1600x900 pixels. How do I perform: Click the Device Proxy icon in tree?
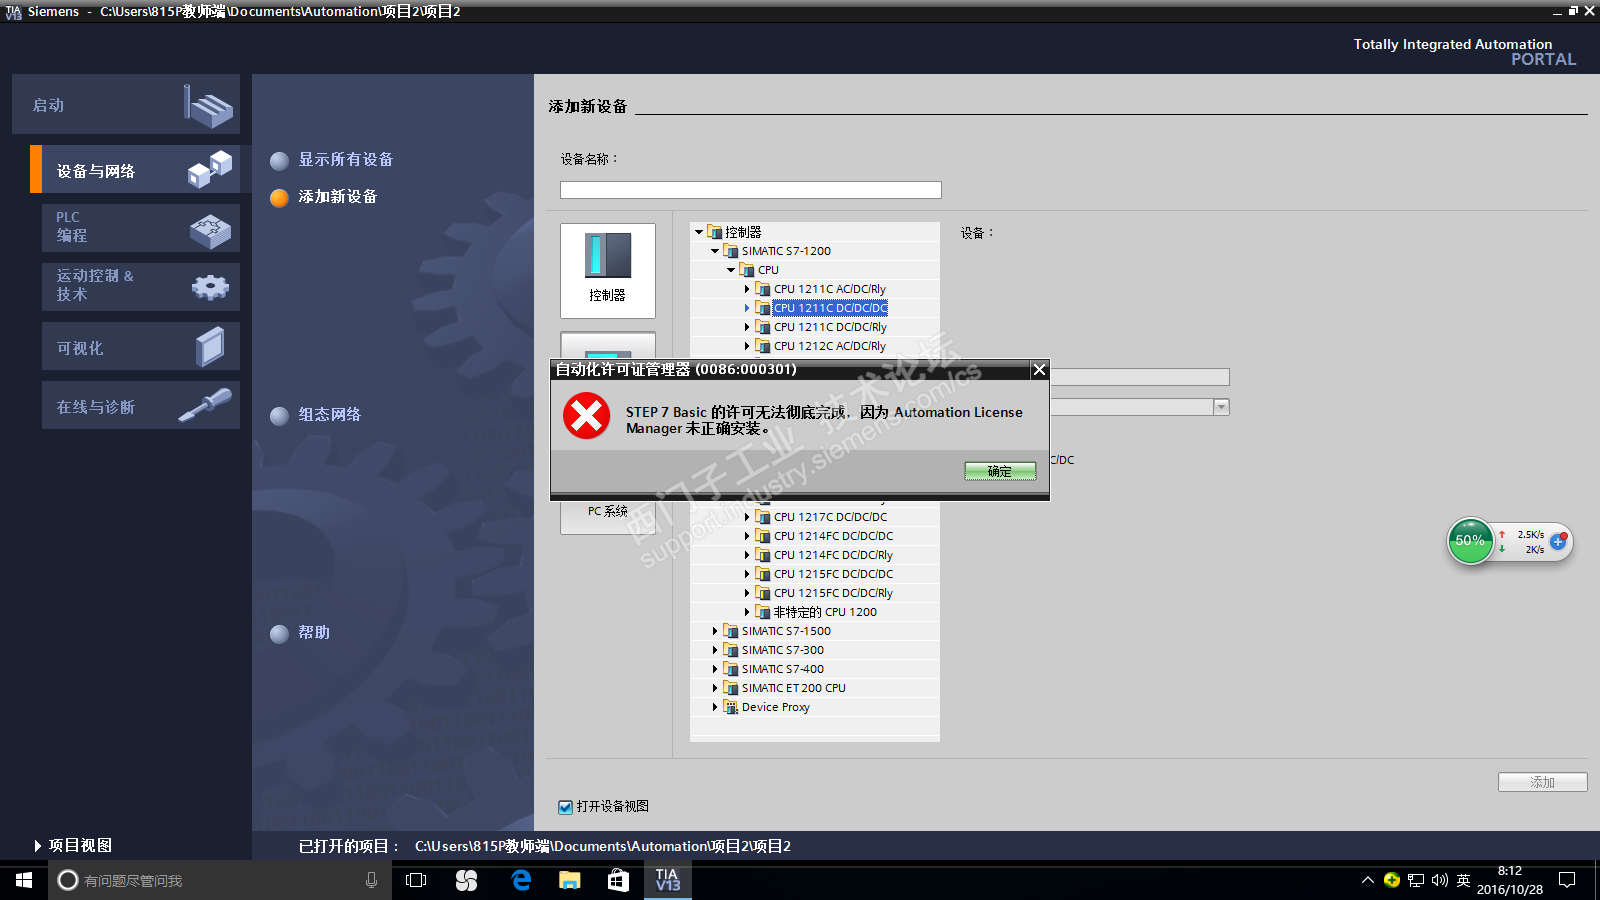pos(731,707)
